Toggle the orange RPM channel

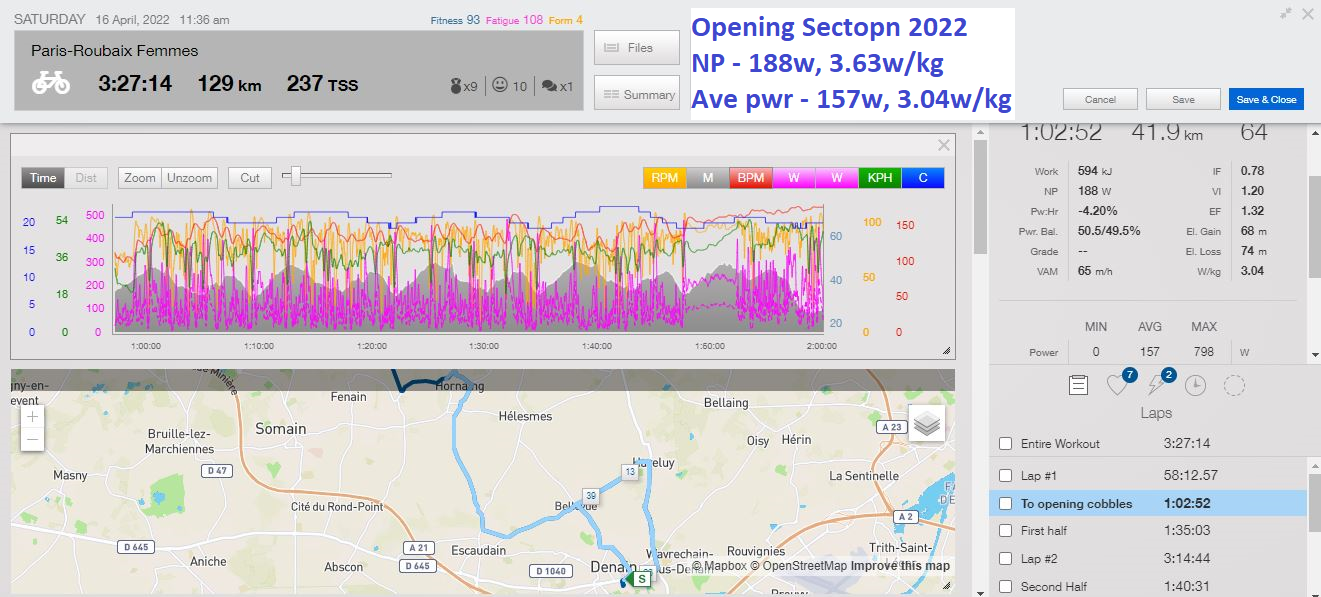pyautogui.click(x=664, y=178)
